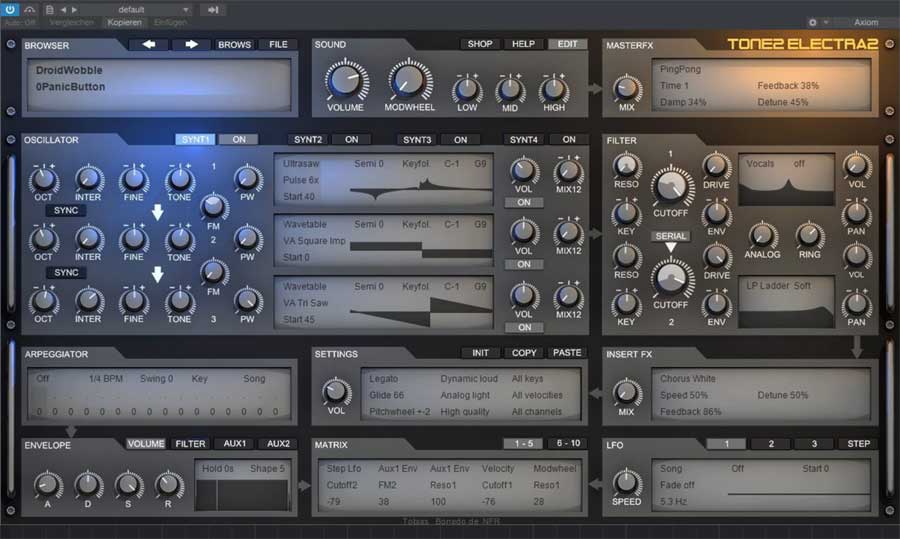Toggle SYNT3 ON switch
Image resolution: width=900 pixels, height=539 pixels.
click(x=460, y=139)
